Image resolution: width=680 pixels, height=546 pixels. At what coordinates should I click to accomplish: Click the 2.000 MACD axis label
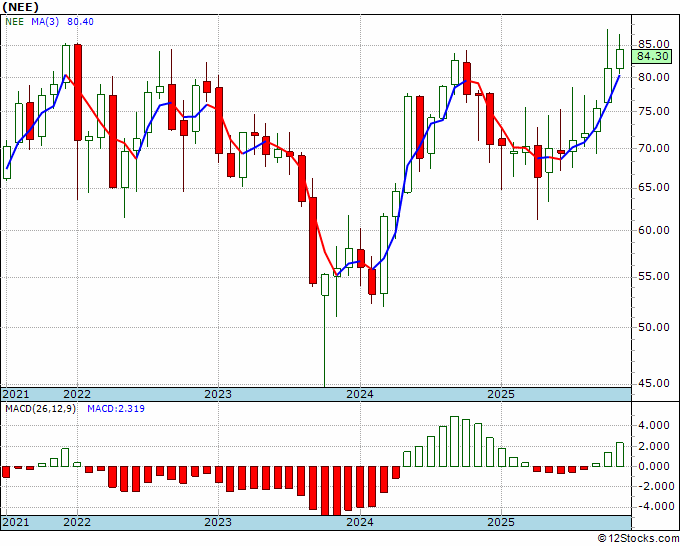(656, 446)
